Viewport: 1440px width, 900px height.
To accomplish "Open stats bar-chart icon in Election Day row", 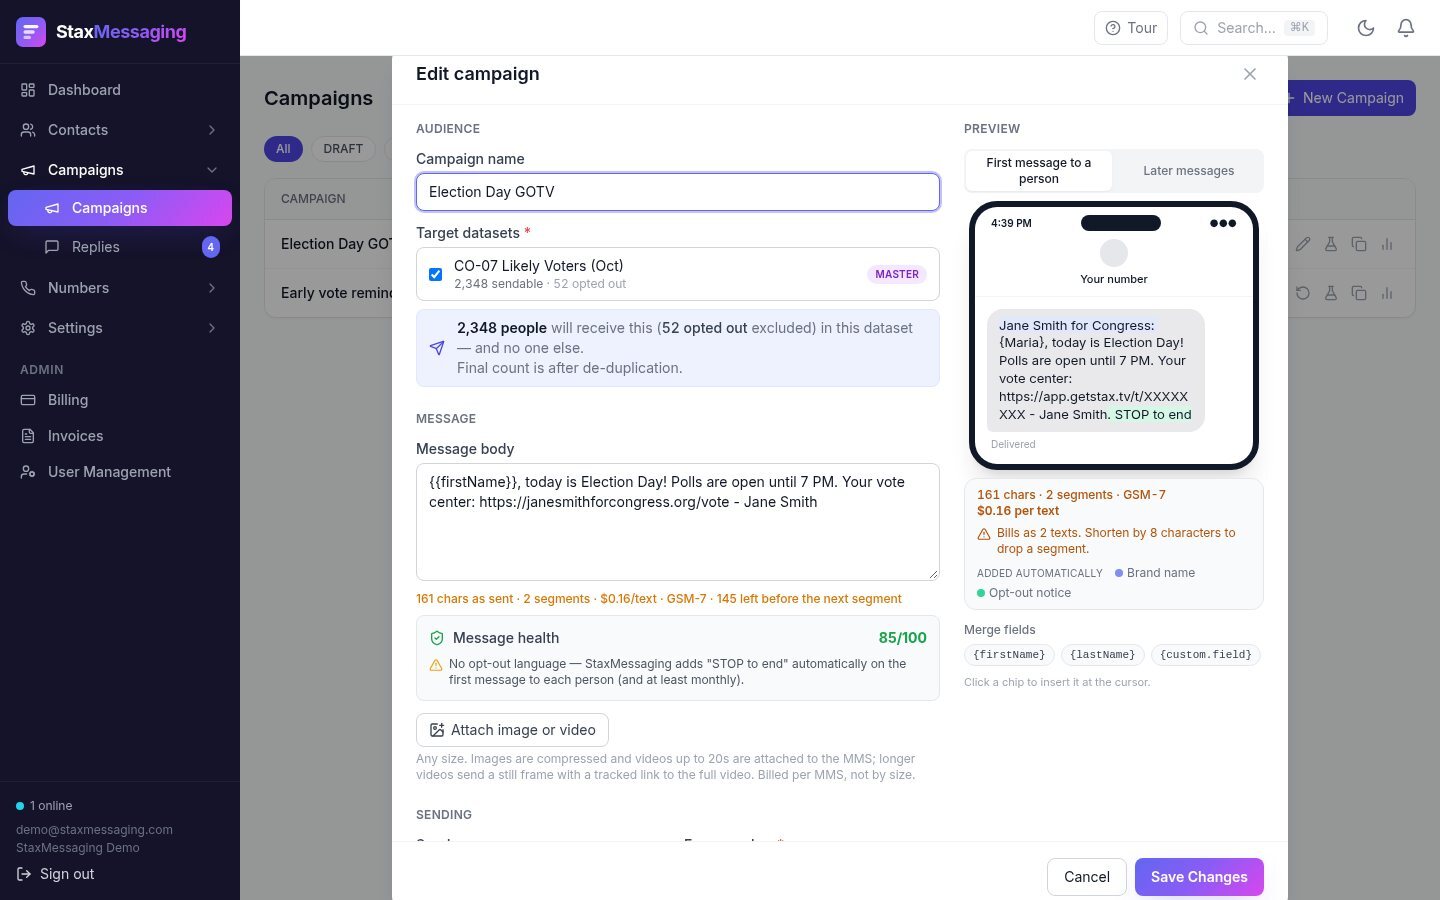I will coord(1387,244).
